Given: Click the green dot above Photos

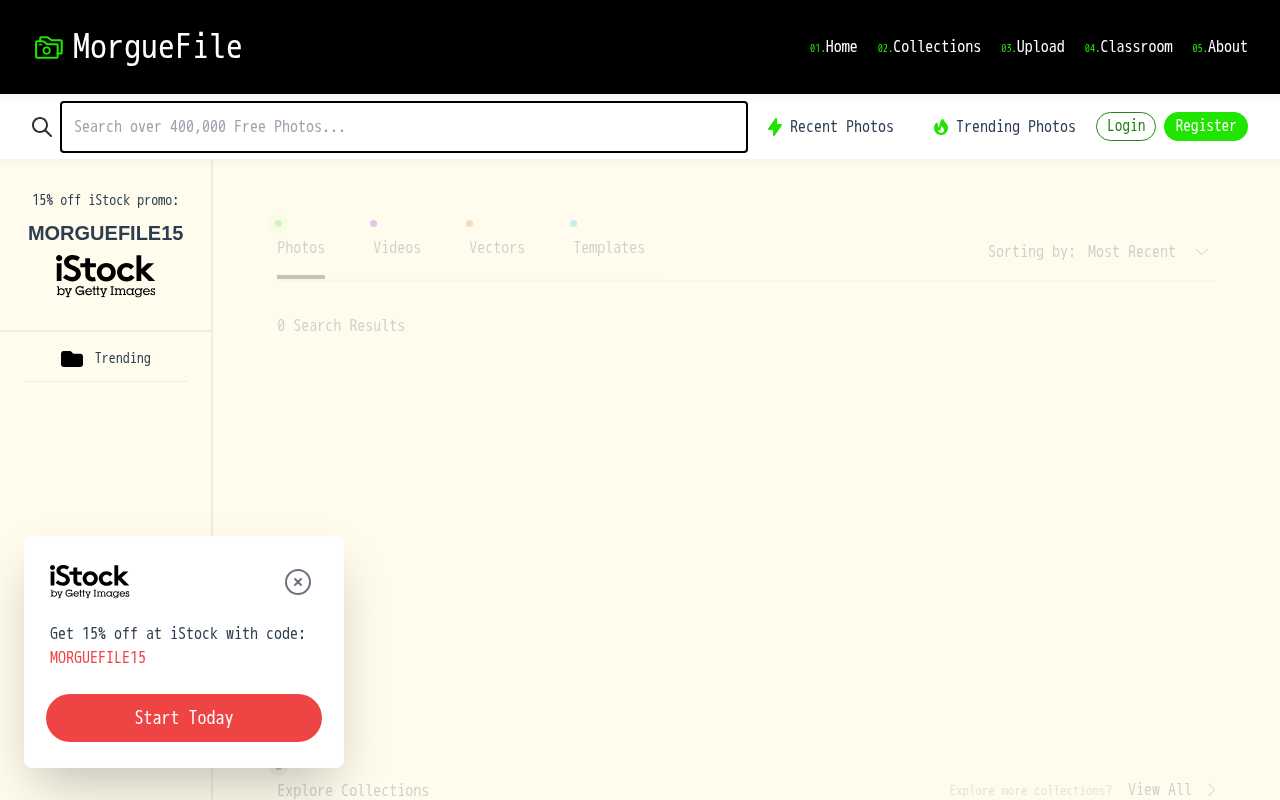Looking at the screenshot, I should [279, 223].
